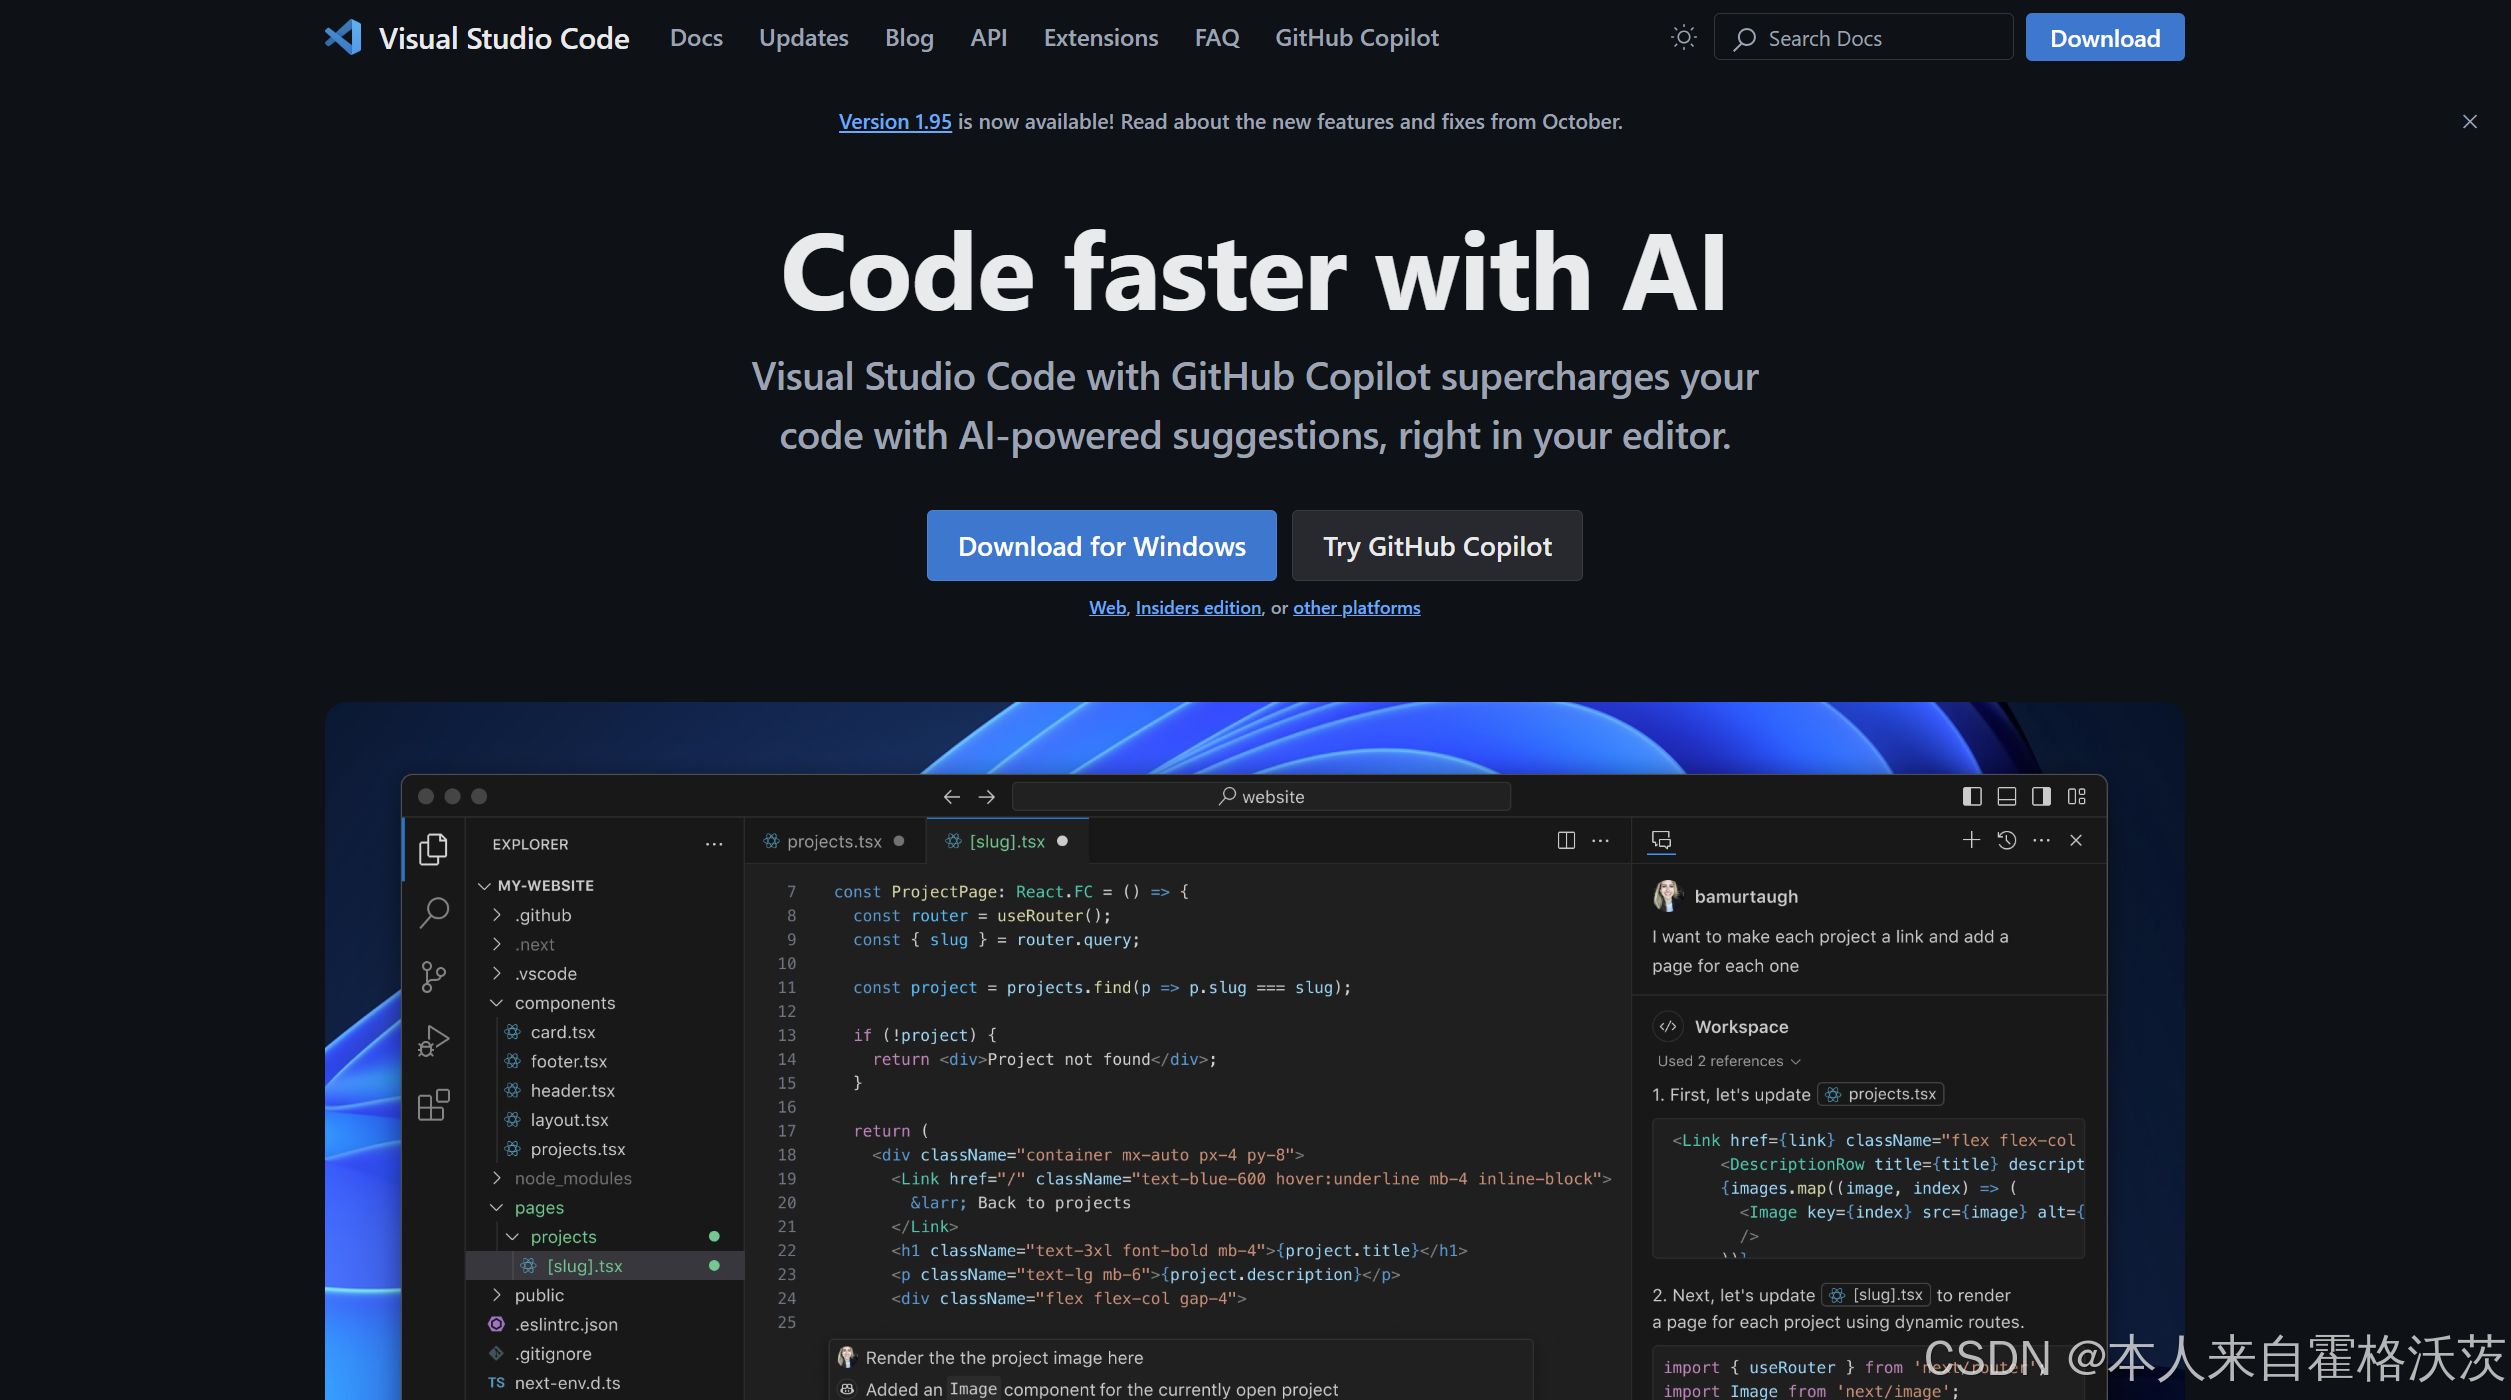2511x1400 pixels.
Task: Click the split editor icon
Action: tap(1566, 841)
